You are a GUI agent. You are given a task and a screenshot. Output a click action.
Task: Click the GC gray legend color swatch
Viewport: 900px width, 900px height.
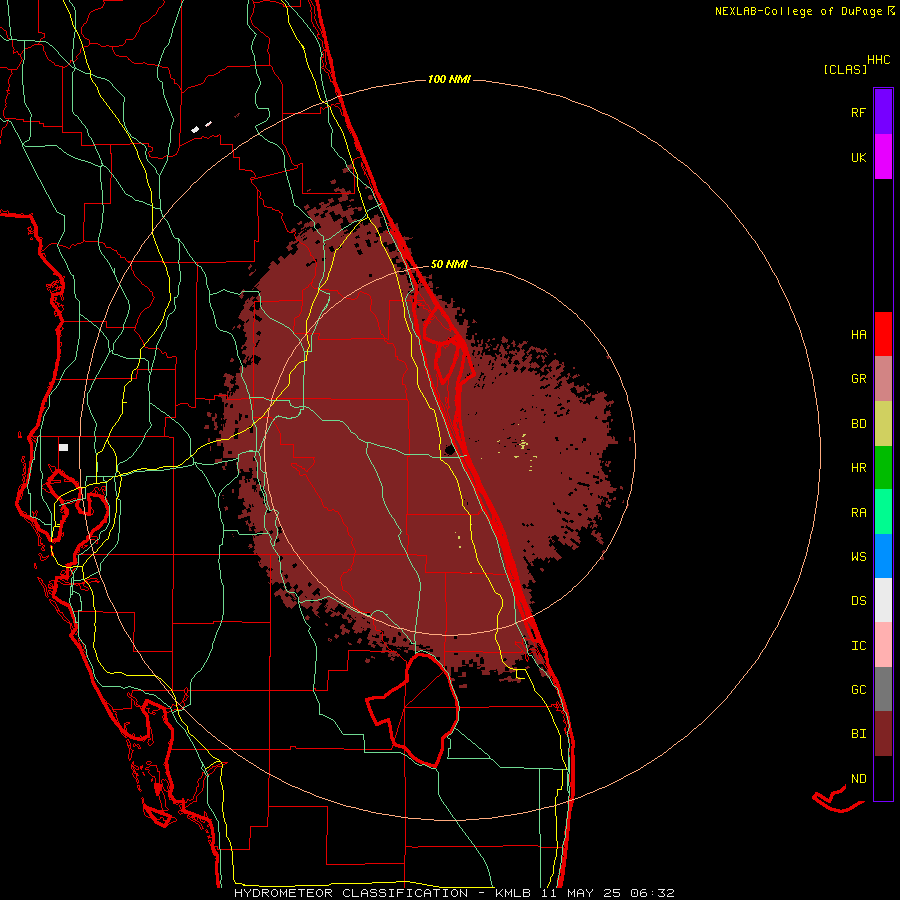pos(883,689)
